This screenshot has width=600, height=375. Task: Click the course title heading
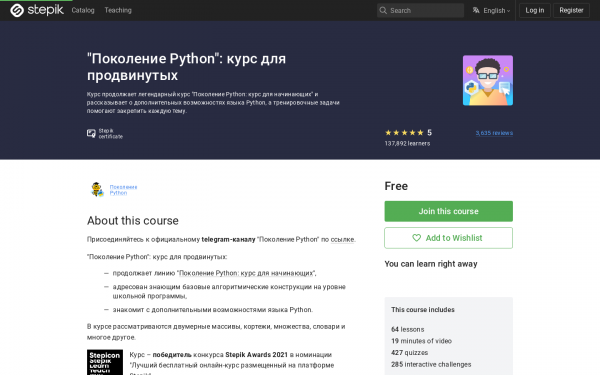(x=186, y=67)
